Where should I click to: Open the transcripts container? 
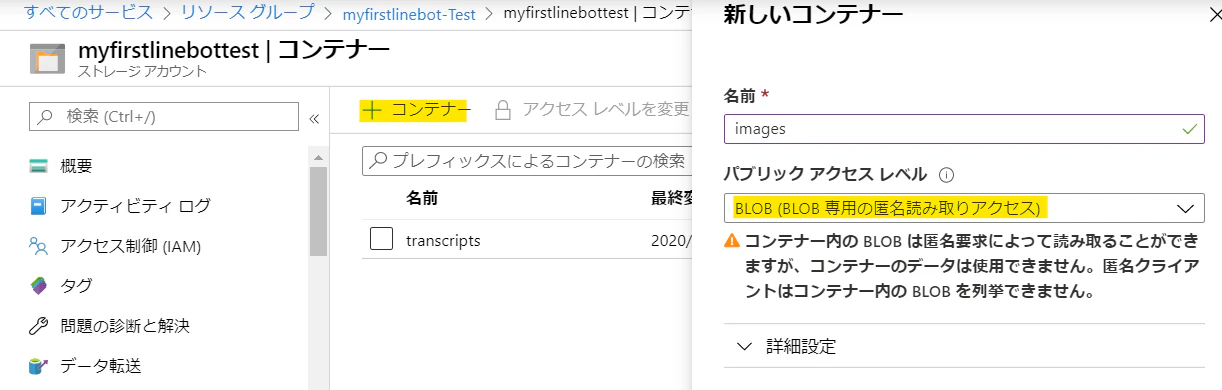tap(443, 241)
